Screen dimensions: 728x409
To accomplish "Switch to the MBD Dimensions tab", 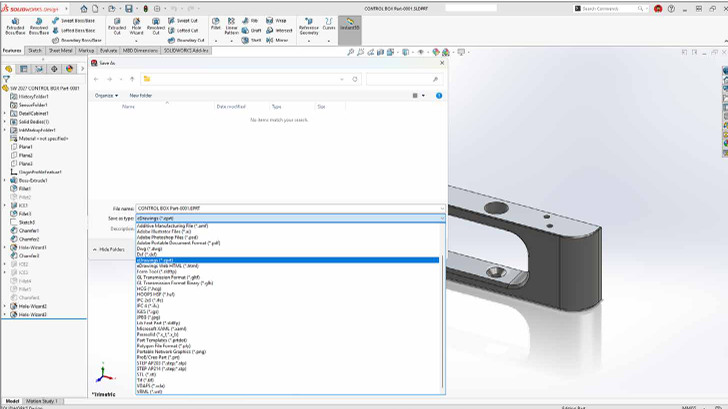I will tap(140, 50).
